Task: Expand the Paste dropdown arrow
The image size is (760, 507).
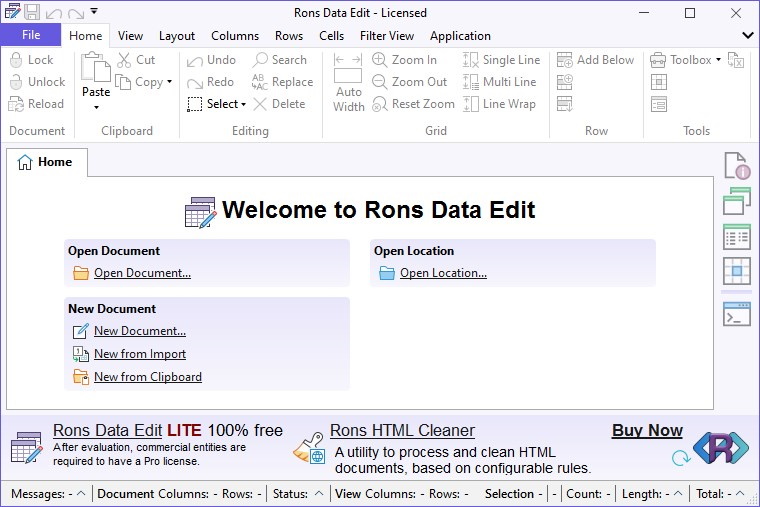Action: pos(96,107)
